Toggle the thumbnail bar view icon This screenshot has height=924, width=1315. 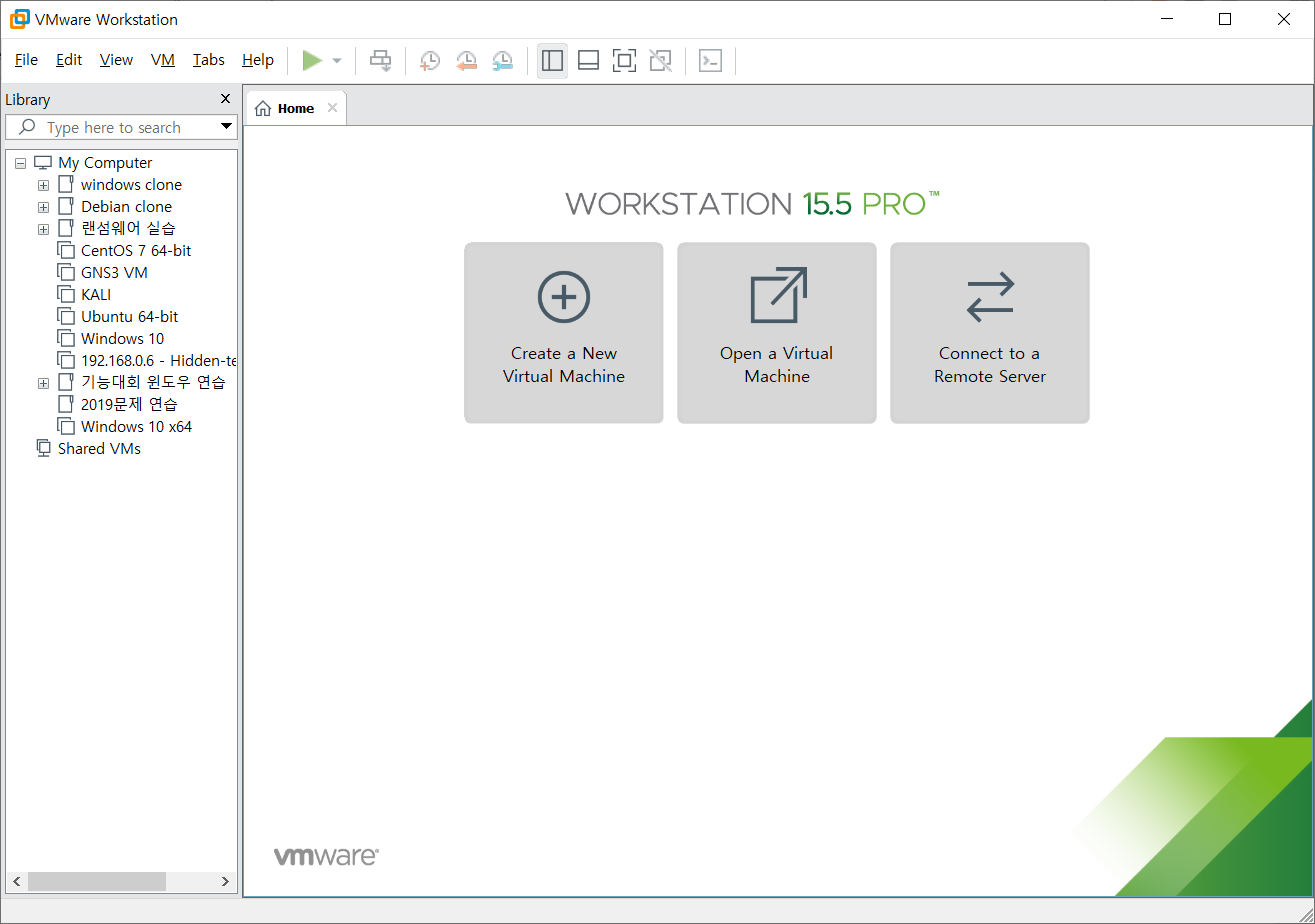pyautogui.click(x=589, y=61)
